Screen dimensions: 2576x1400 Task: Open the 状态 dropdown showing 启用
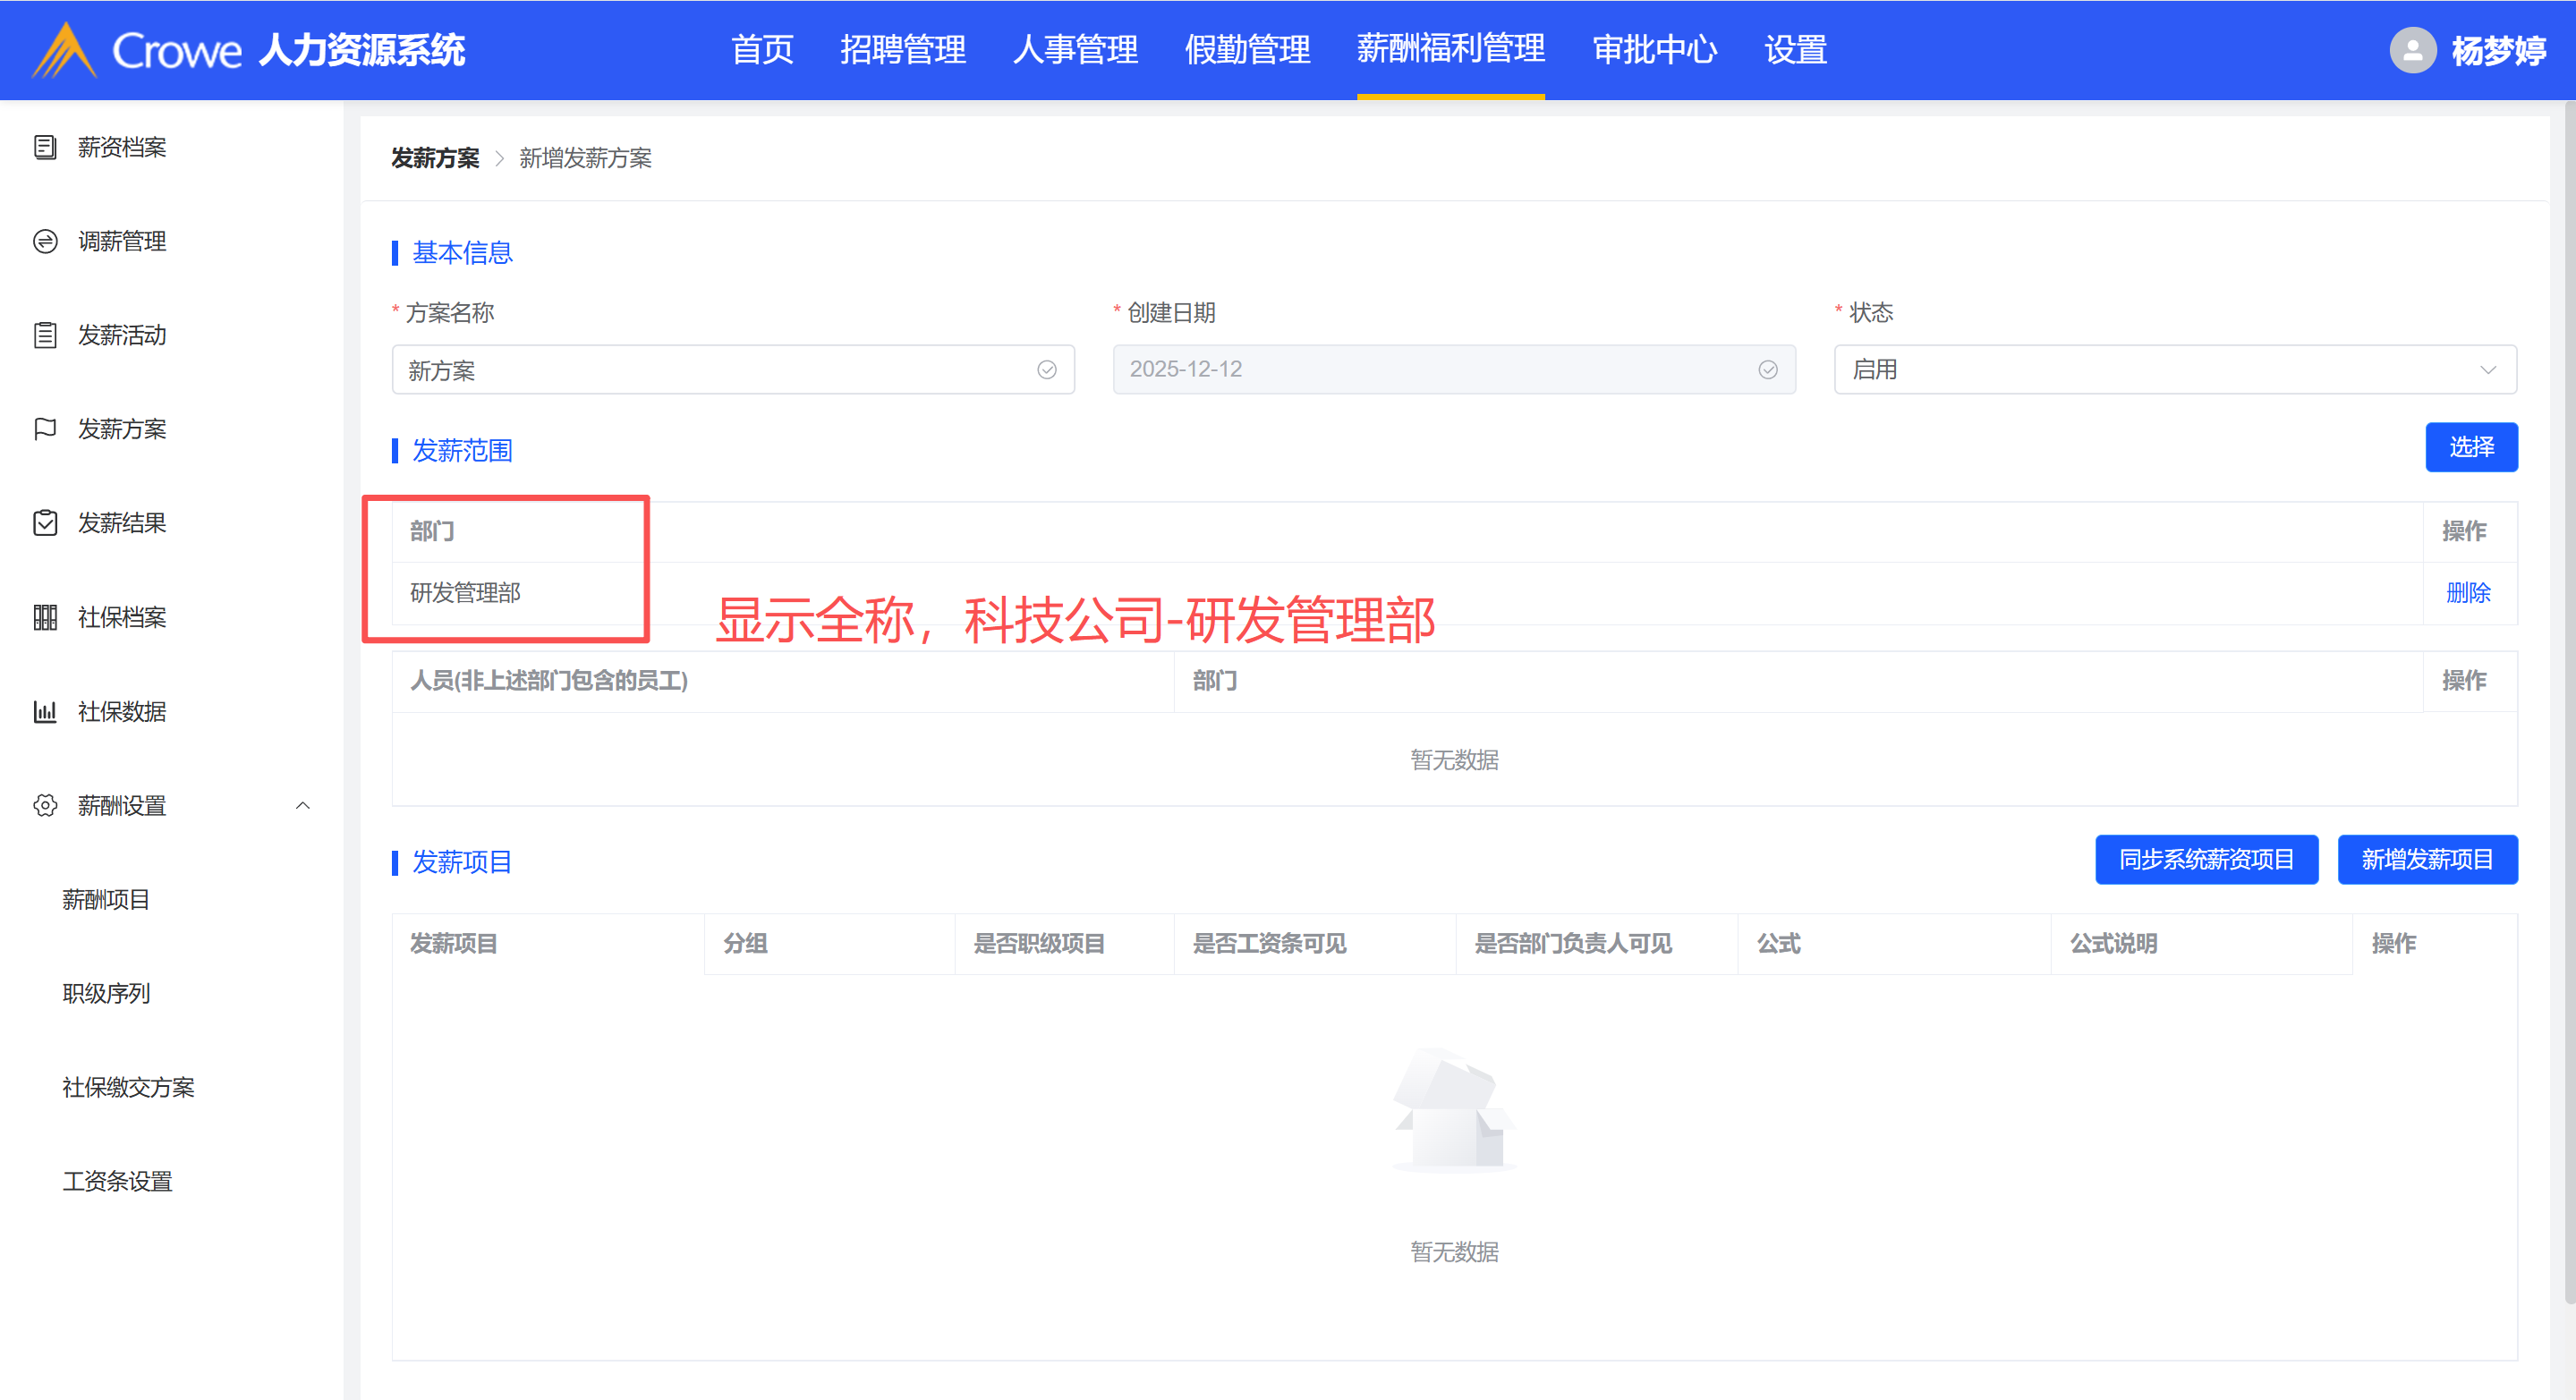[2174, 369]
